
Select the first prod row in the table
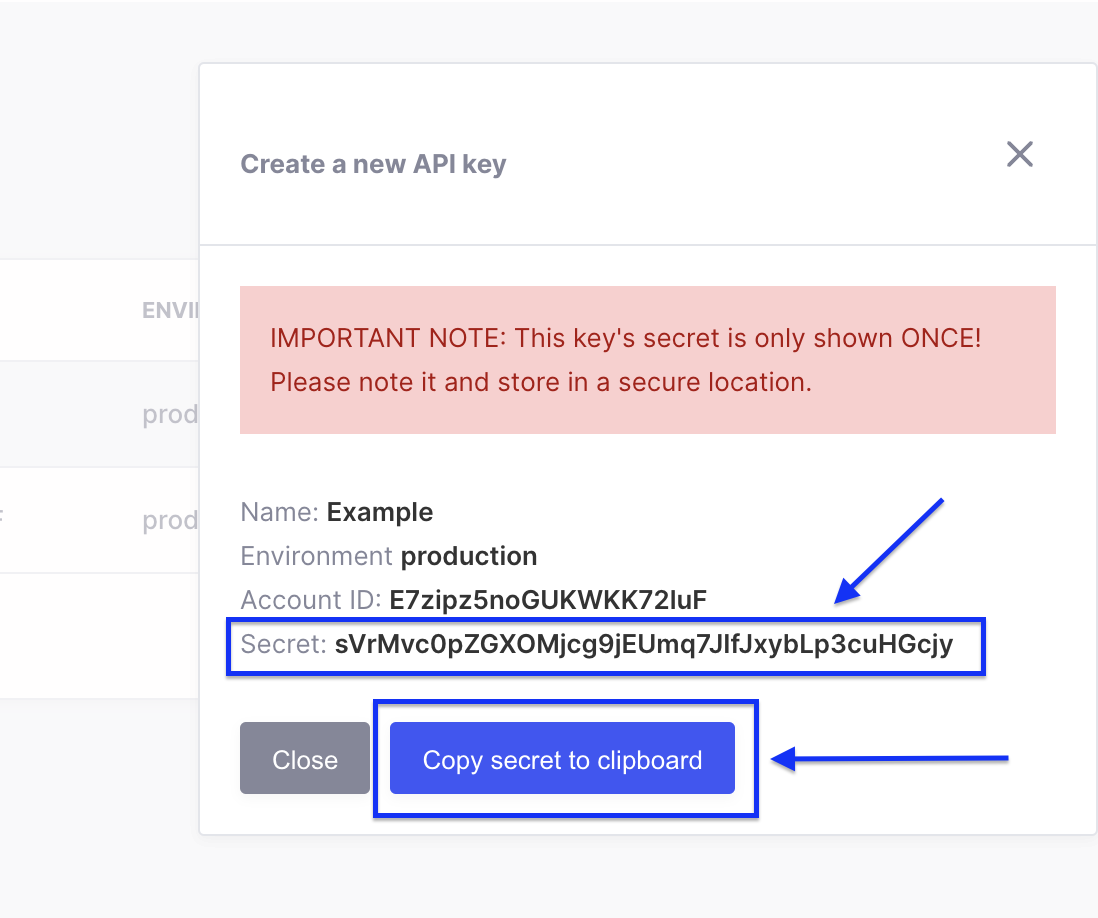(170, 413)
